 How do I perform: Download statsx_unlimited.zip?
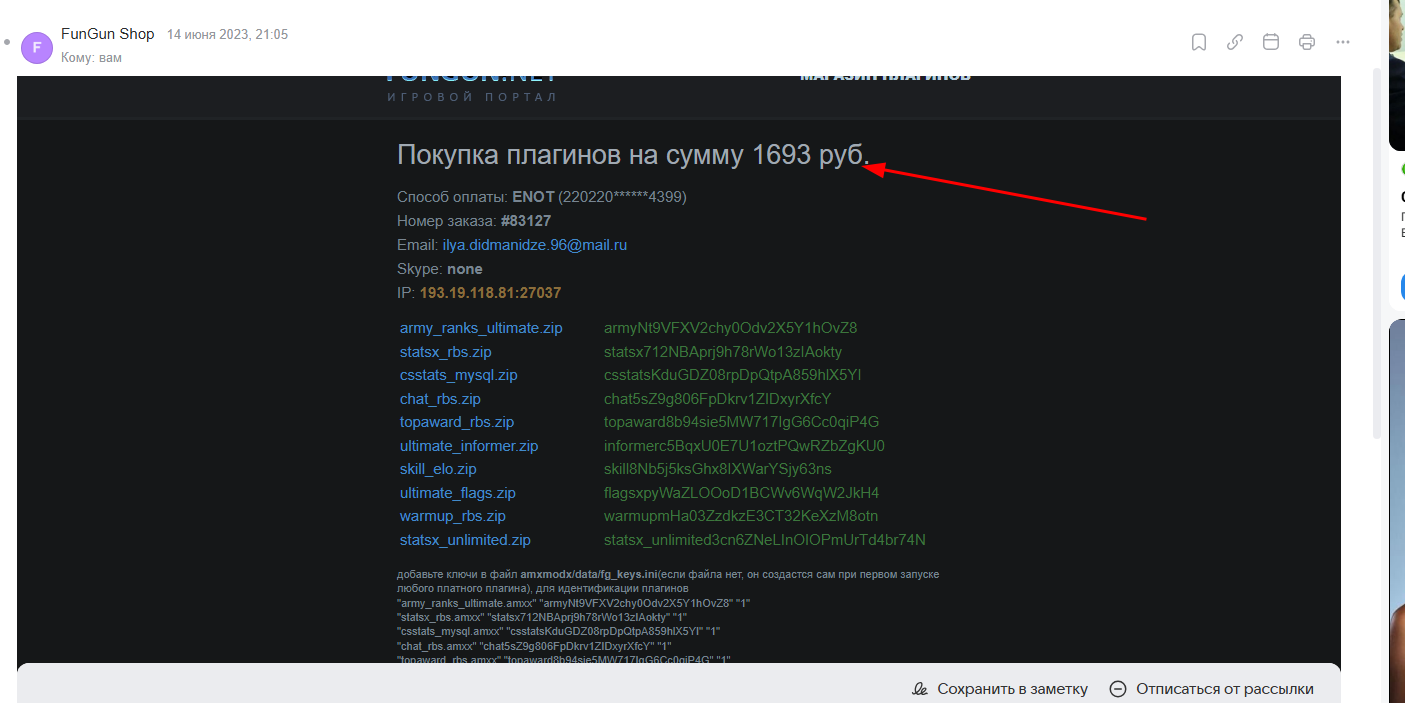tap(465, 540)
